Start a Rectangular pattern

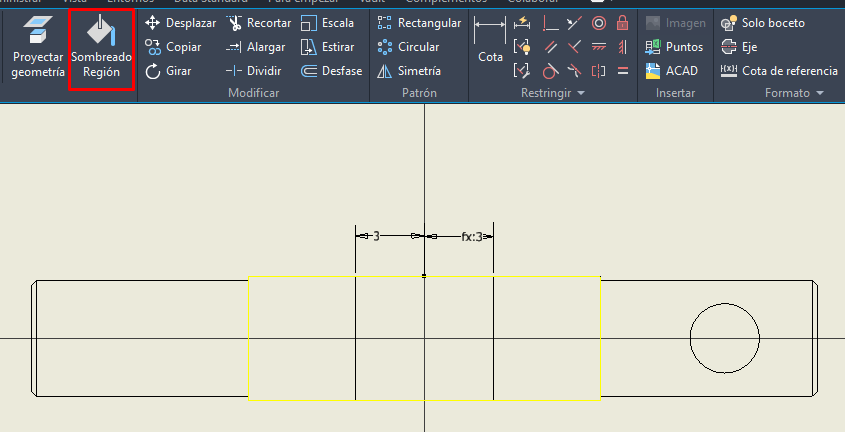point(419,23)
